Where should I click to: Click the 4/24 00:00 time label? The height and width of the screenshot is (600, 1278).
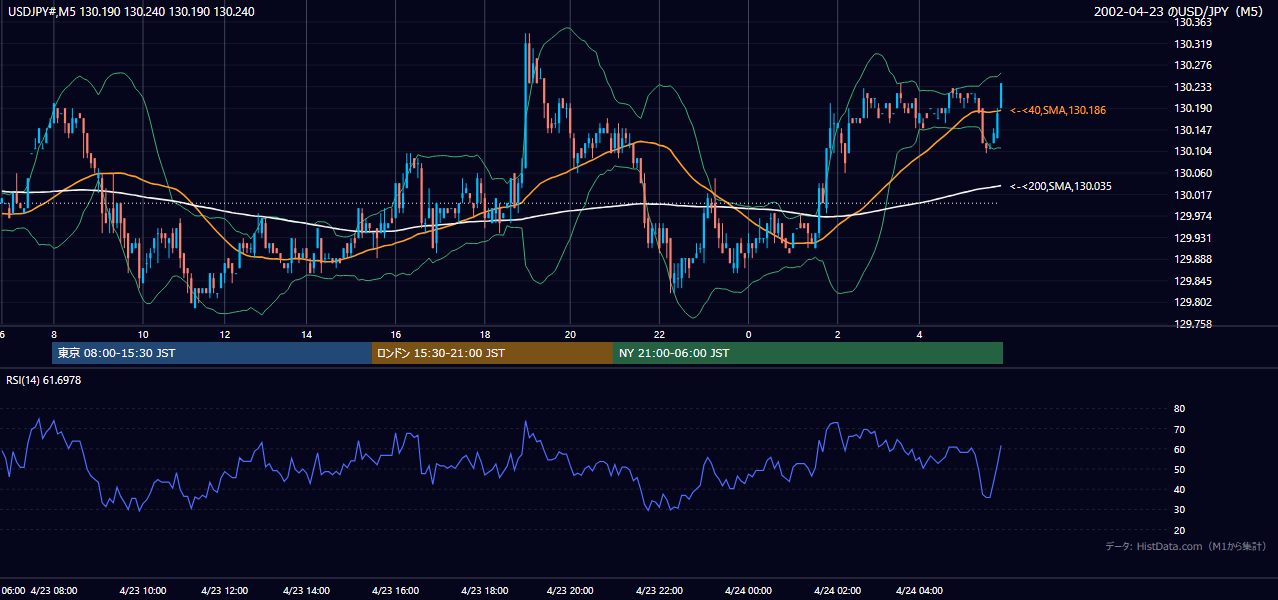(748, 590)
